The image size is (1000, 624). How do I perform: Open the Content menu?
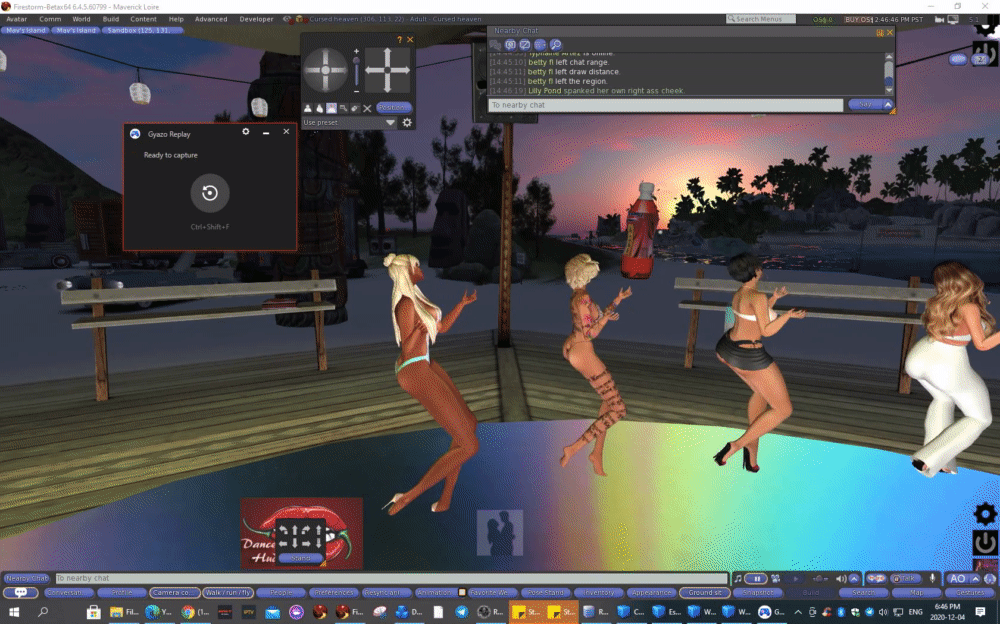click(143, 19)
